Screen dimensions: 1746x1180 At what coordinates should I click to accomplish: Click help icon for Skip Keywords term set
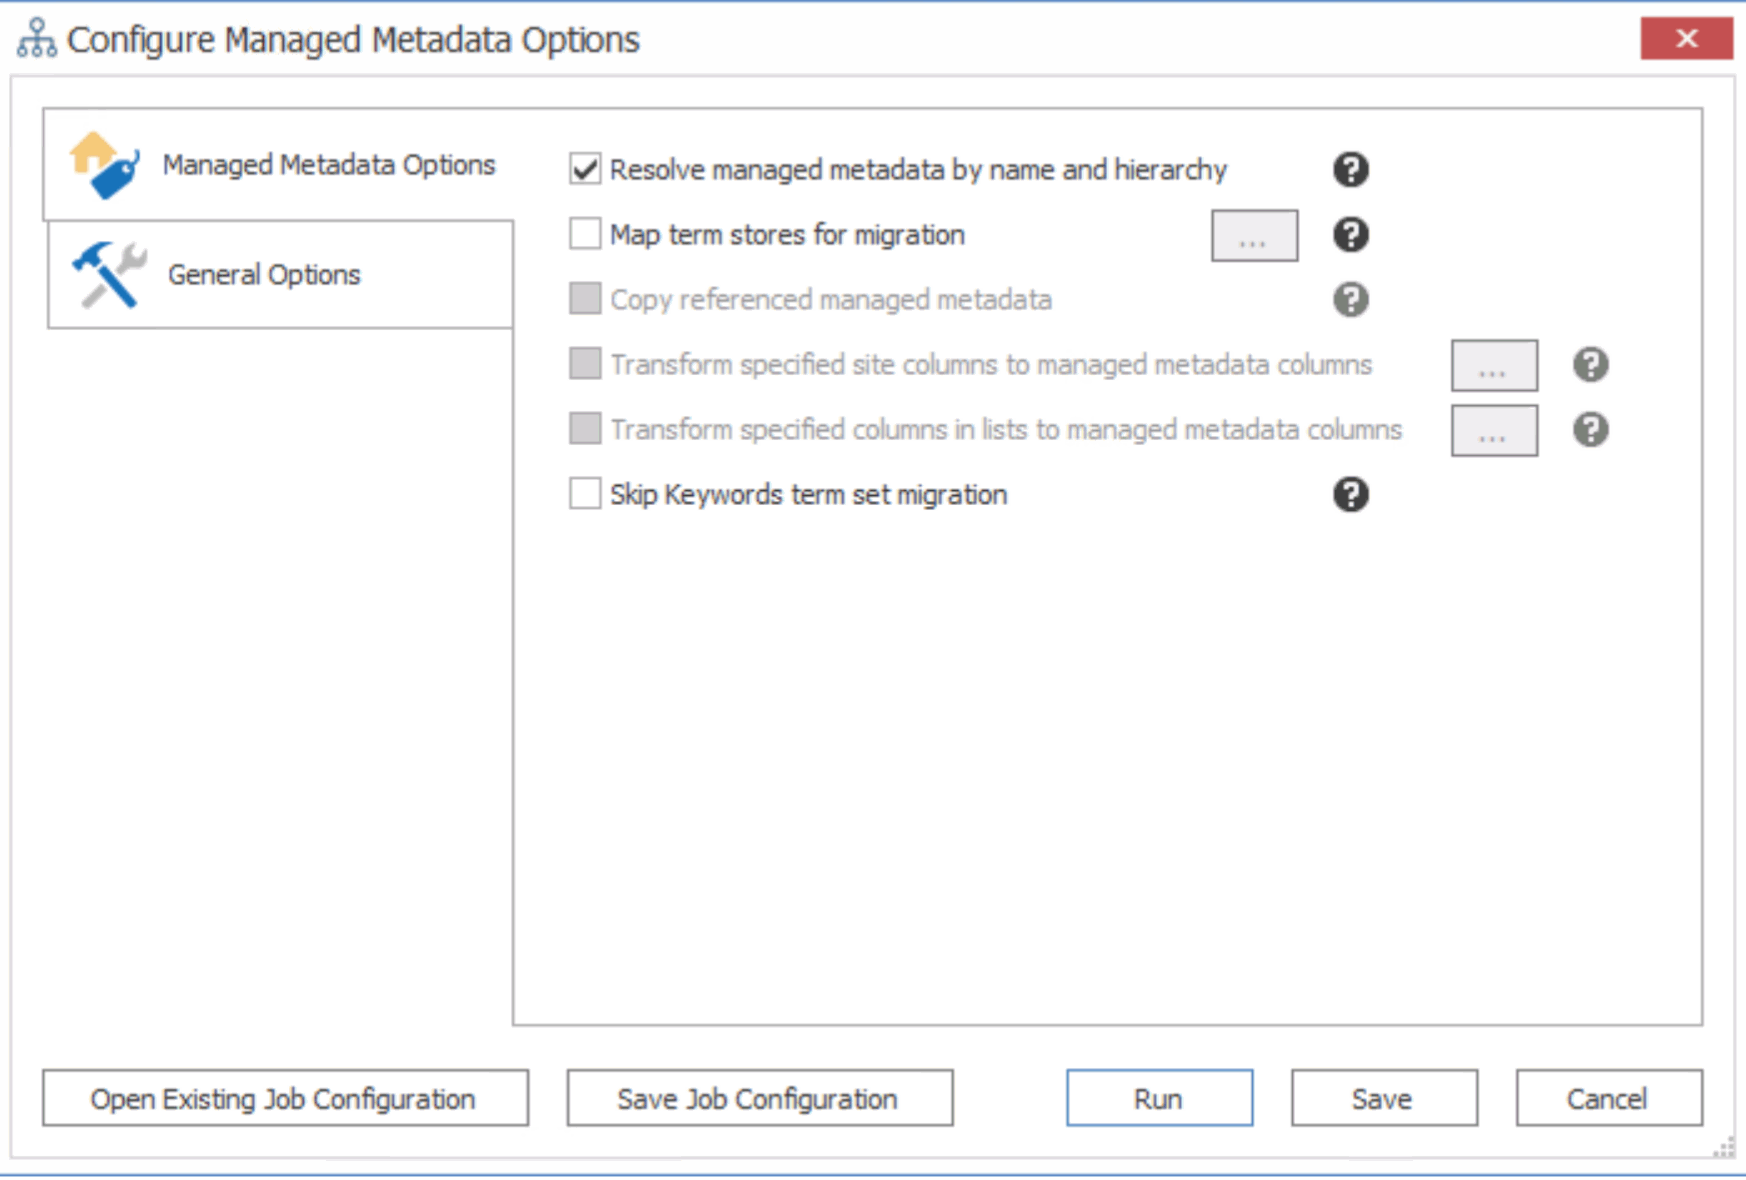[x=1349, y=494]
